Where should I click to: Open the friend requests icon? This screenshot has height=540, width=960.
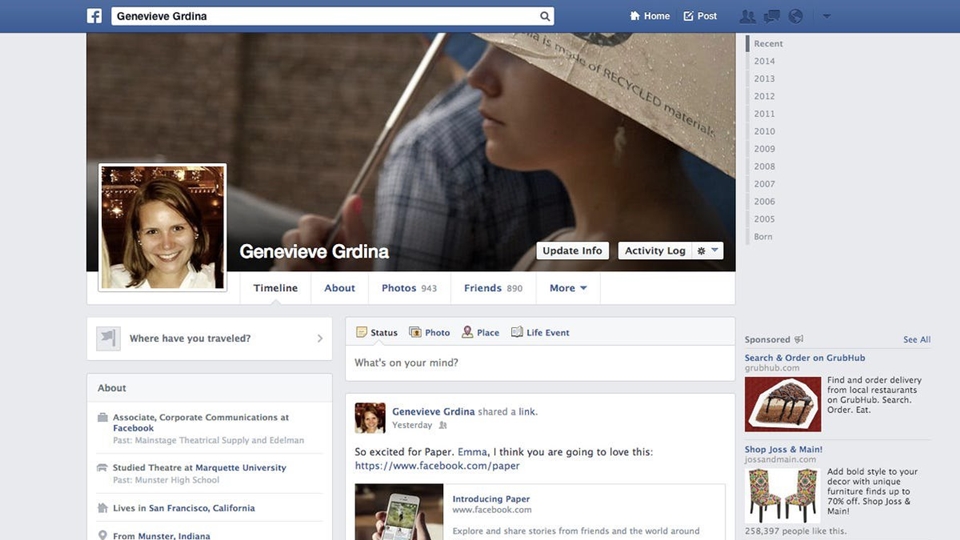pos(747,16)
